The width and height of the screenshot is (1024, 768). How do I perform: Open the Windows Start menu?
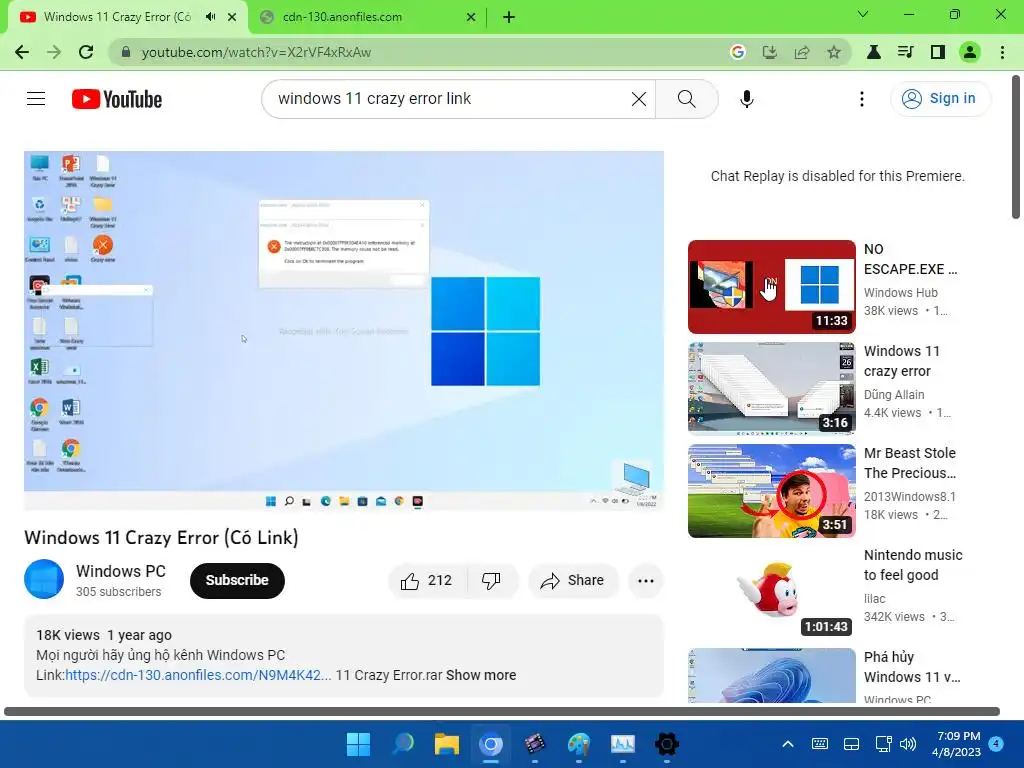[x=358, y=744]
